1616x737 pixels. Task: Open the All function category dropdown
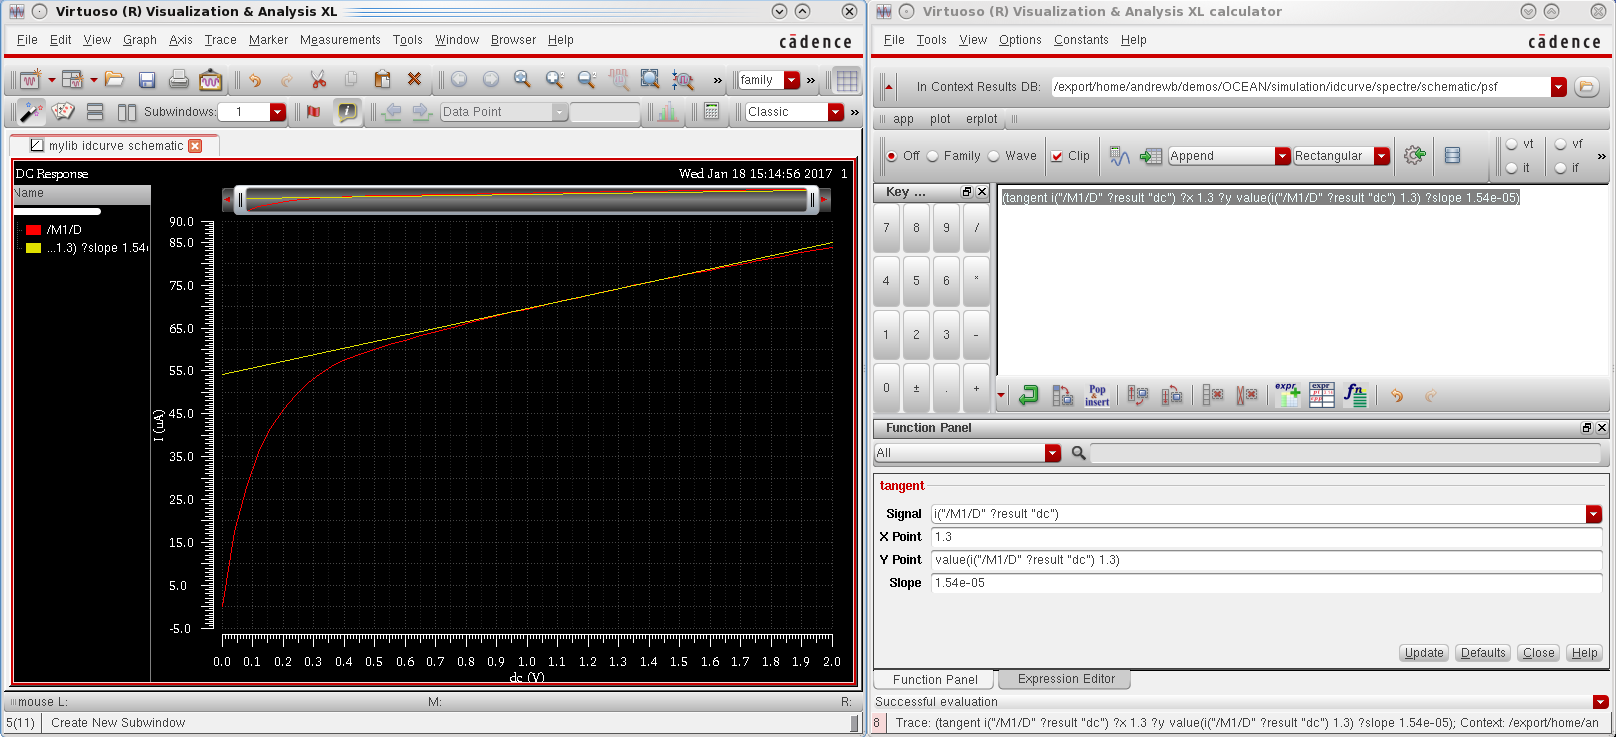(1052, 453)
